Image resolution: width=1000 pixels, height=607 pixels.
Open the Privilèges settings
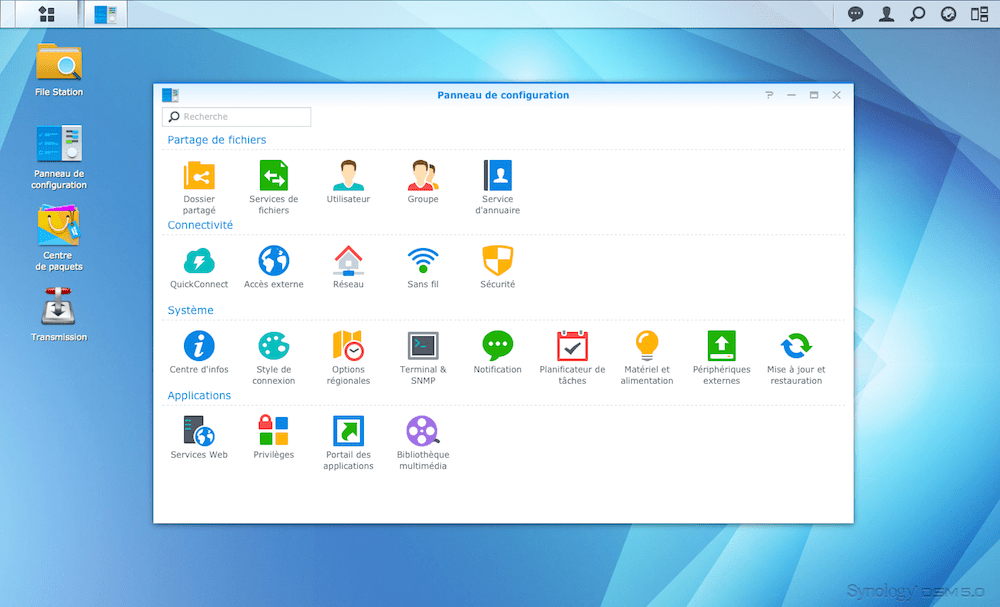[274, 438]
